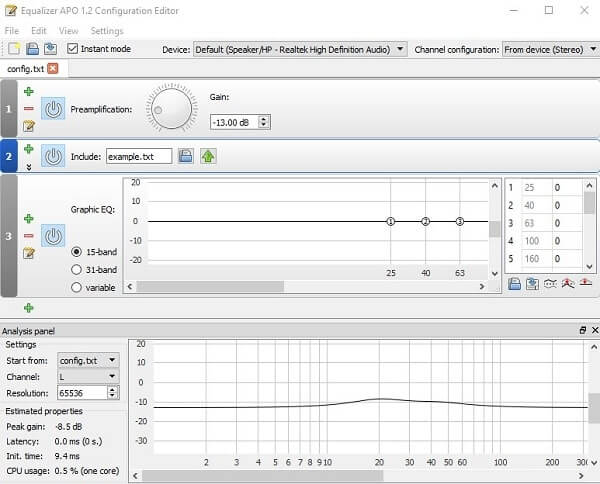Click the Graphic EQ import/save icon below table
The width and height of the screenshot is (600, 484).
(514, 284)
